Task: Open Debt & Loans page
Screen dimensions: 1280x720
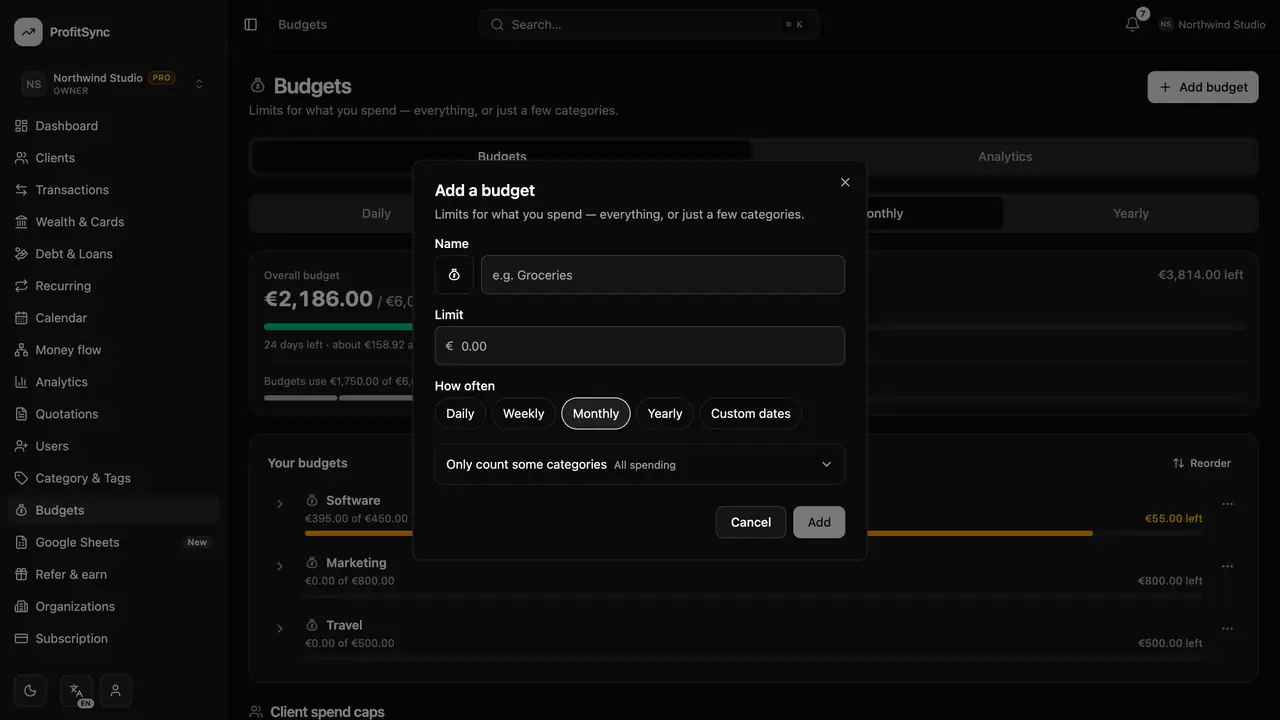Action: click(x=113, y=254)
